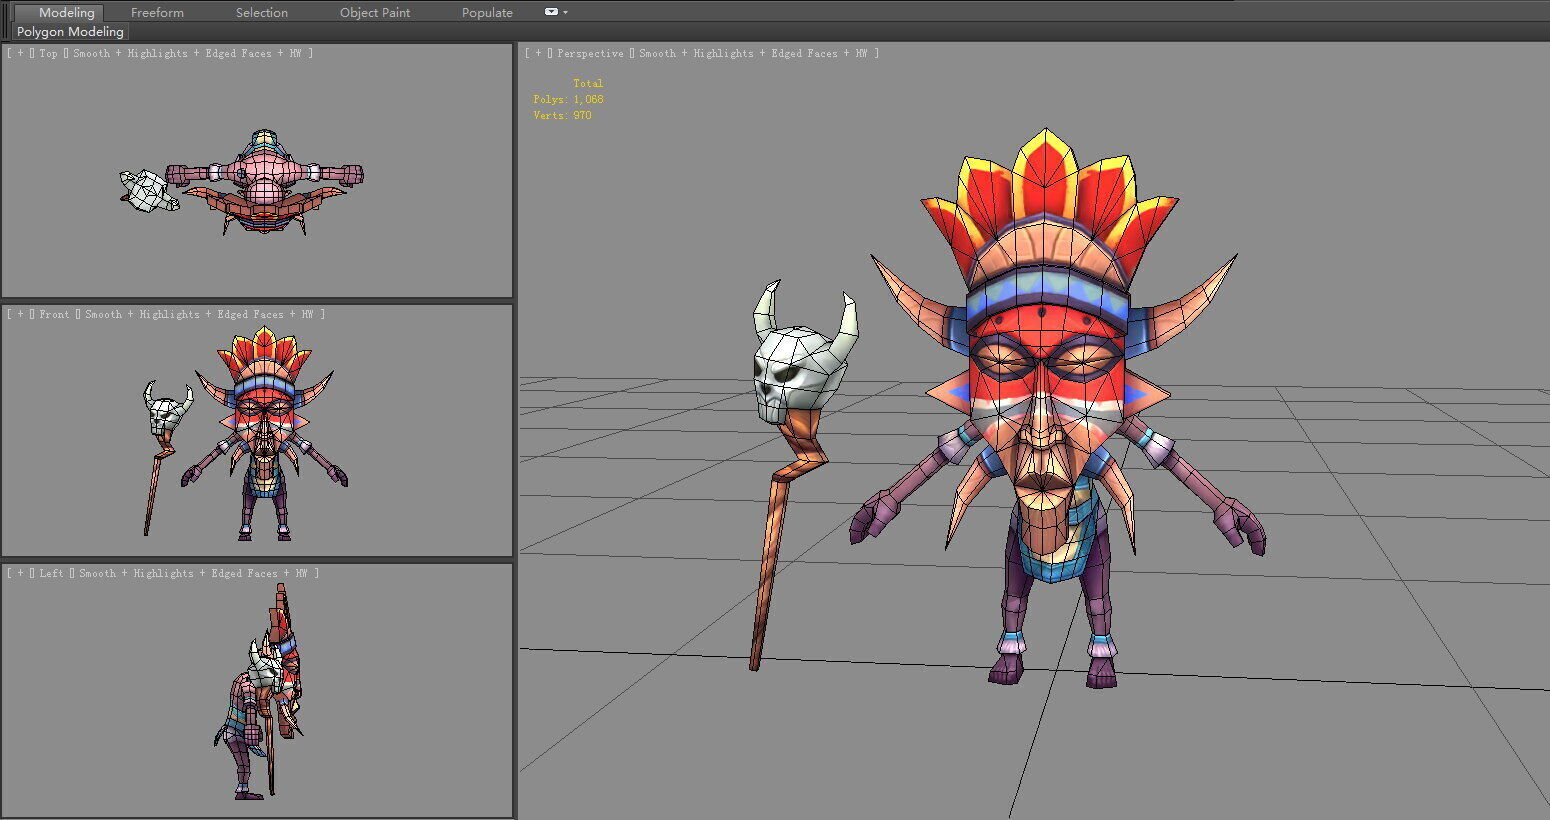Open the Left viewport plus general menu
Viewport: 1550px width, 820px height.
point(20,573)
